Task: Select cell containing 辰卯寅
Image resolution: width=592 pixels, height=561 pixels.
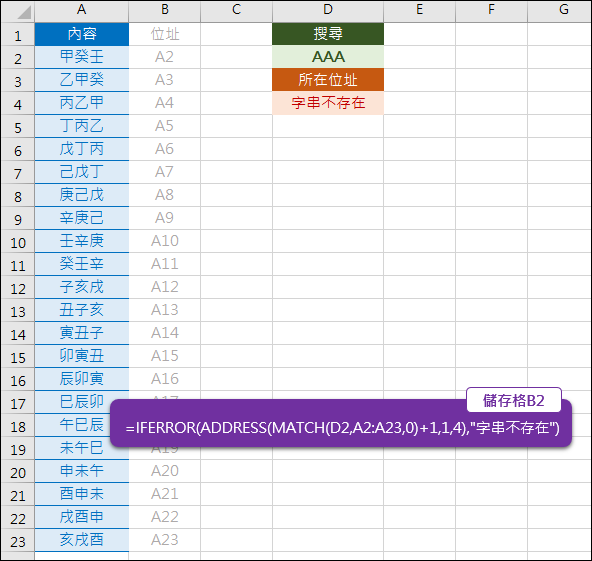Action: (82, 379)
